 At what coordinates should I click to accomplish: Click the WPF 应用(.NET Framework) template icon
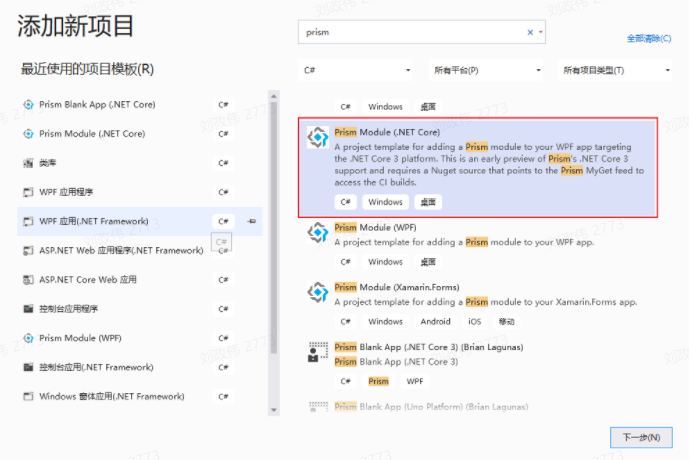pos(28,221)
